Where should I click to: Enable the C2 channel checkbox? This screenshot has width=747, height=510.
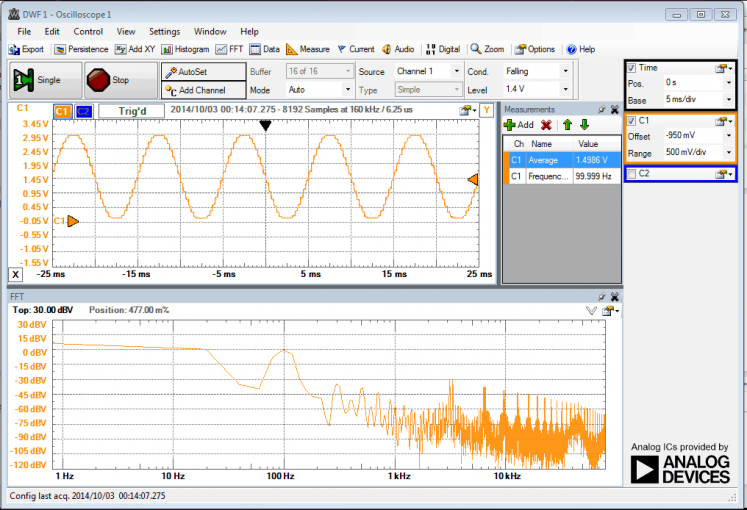(631, 174)
